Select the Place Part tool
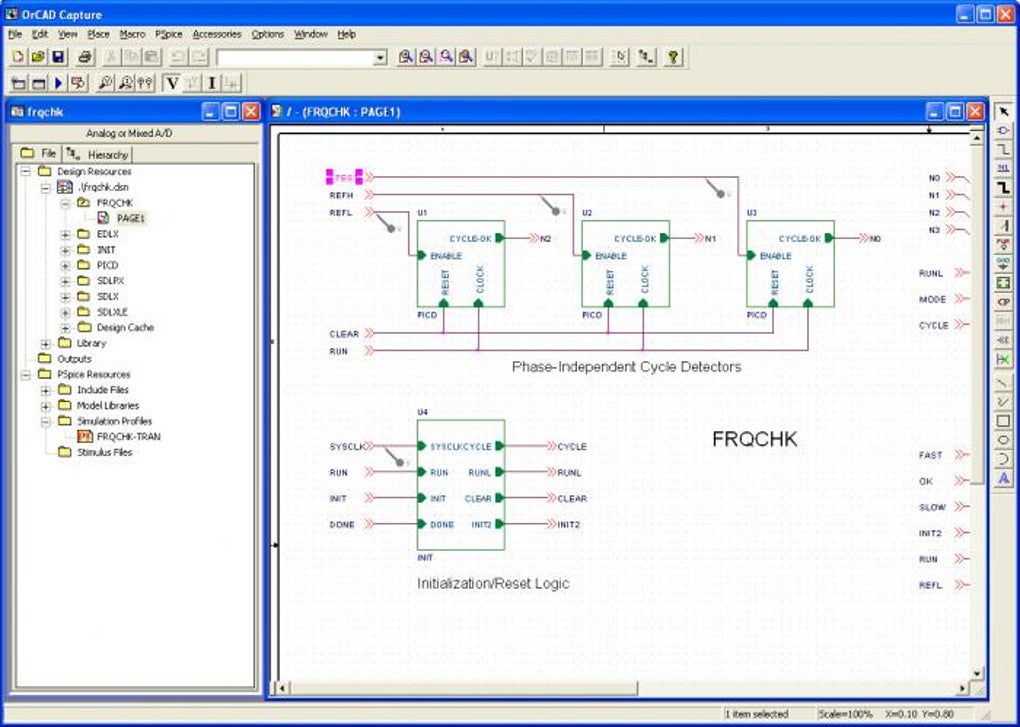Viewport: 1020px width, 727px height. coord(1004,131)
